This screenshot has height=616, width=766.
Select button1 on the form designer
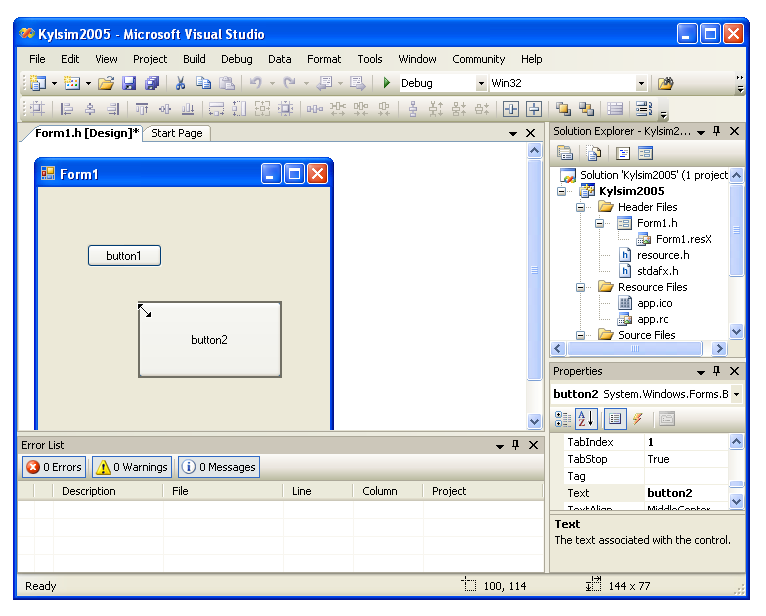coord(125,255)
